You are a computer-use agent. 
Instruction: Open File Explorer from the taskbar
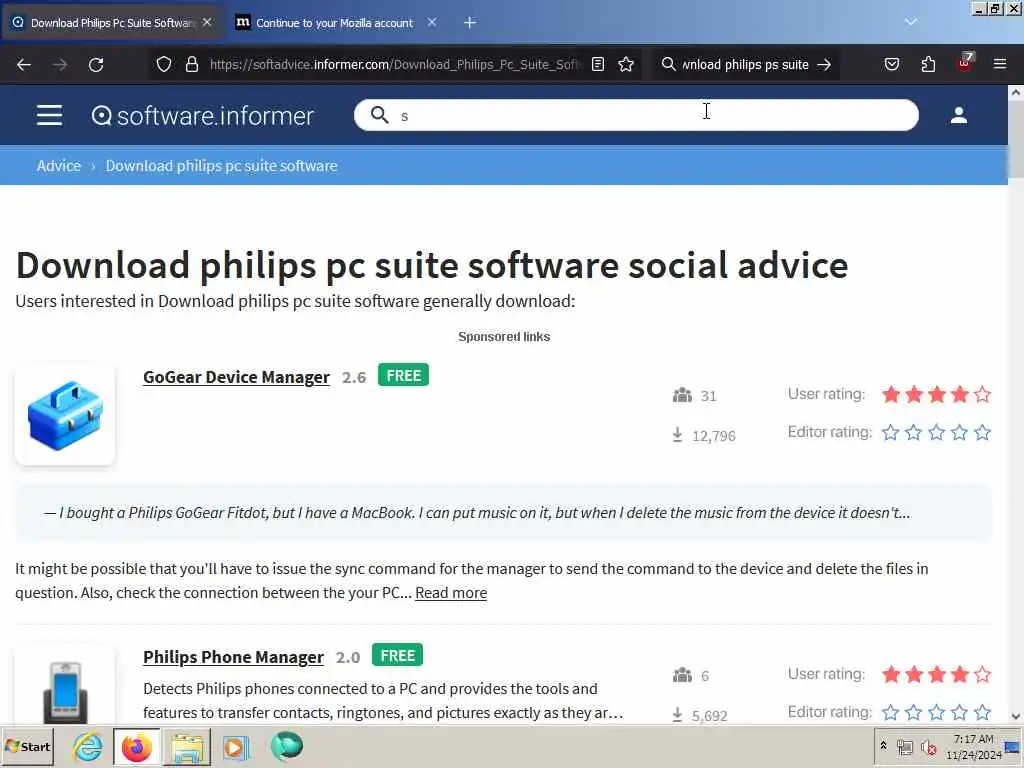(187, 747)
